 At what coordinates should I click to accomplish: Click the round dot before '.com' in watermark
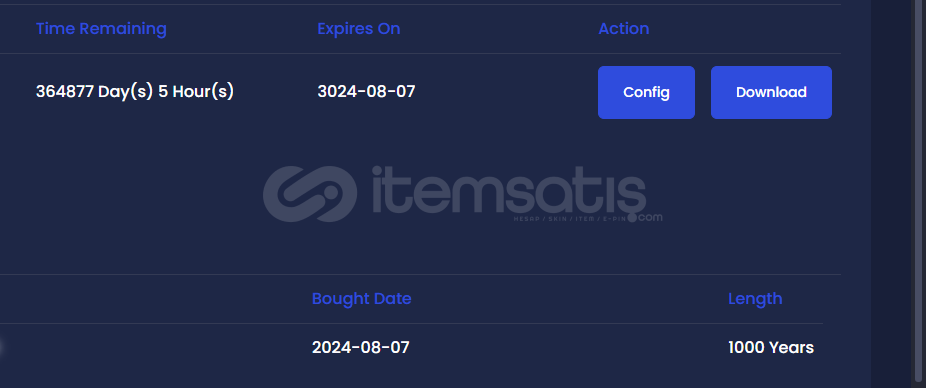tap(632, 218)
